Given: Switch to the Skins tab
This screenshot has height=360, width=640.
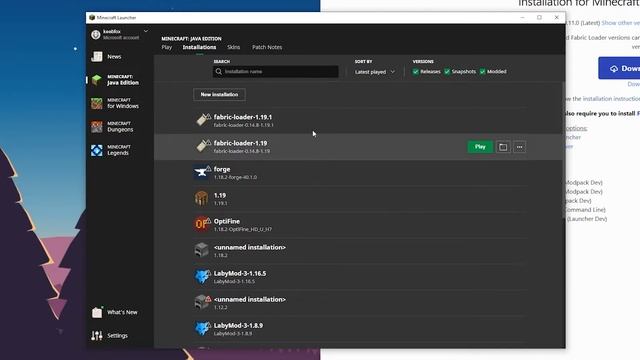Looking at the screenshot, I should [x=233, y=47].
